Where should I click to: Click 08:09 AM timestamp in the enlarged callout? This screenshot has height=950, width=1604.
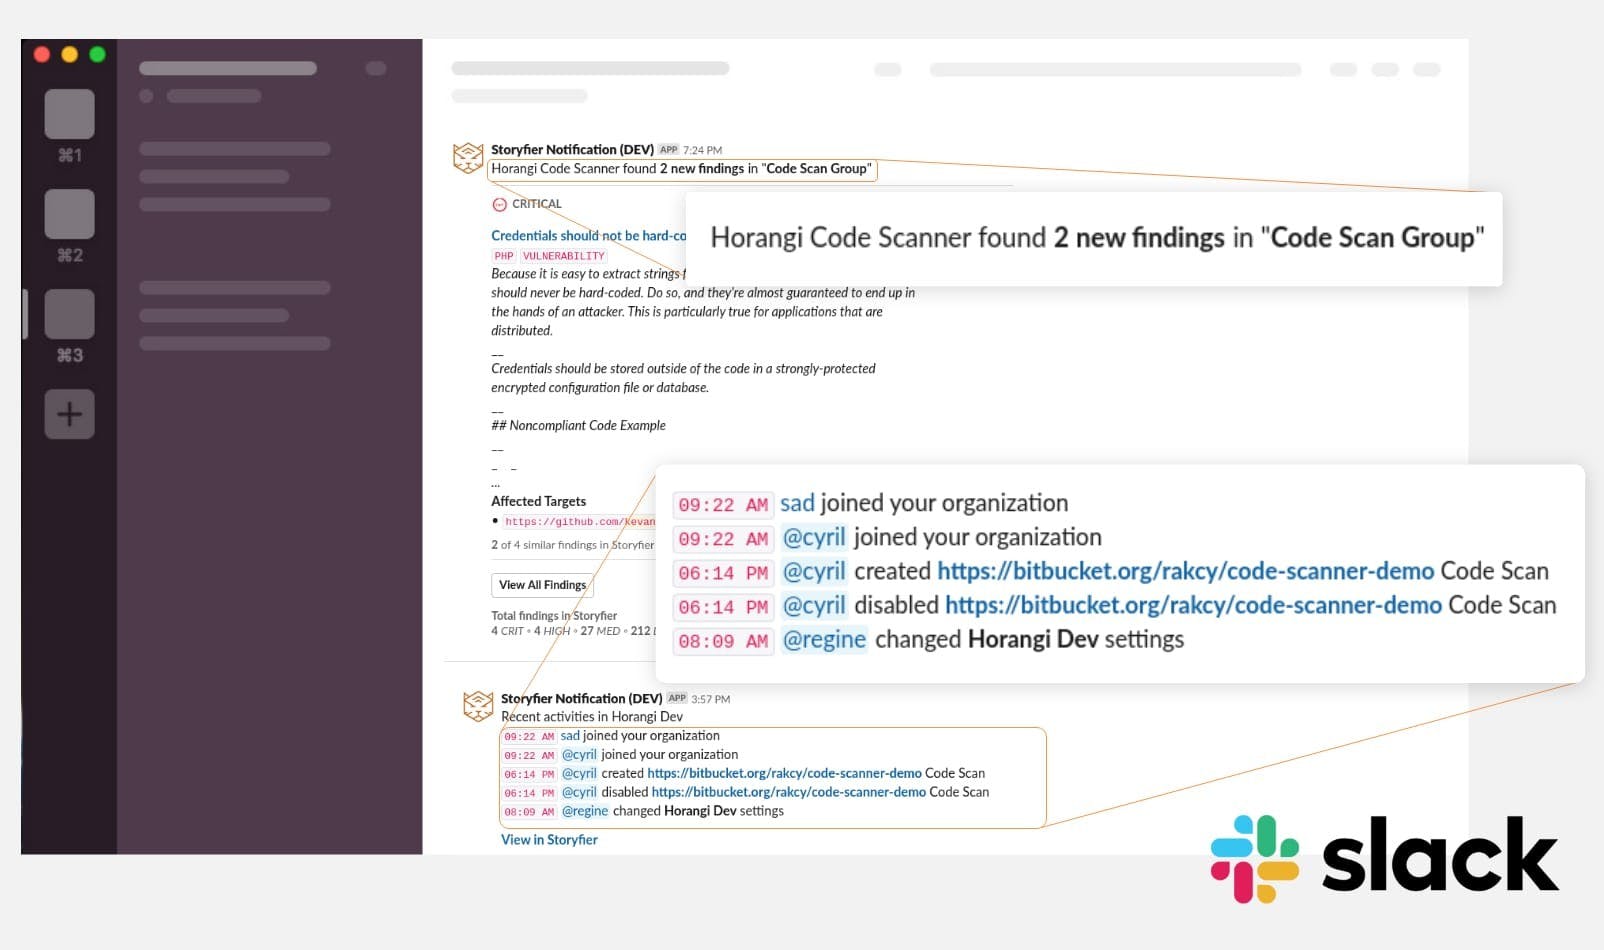click(x=723, y=642)
